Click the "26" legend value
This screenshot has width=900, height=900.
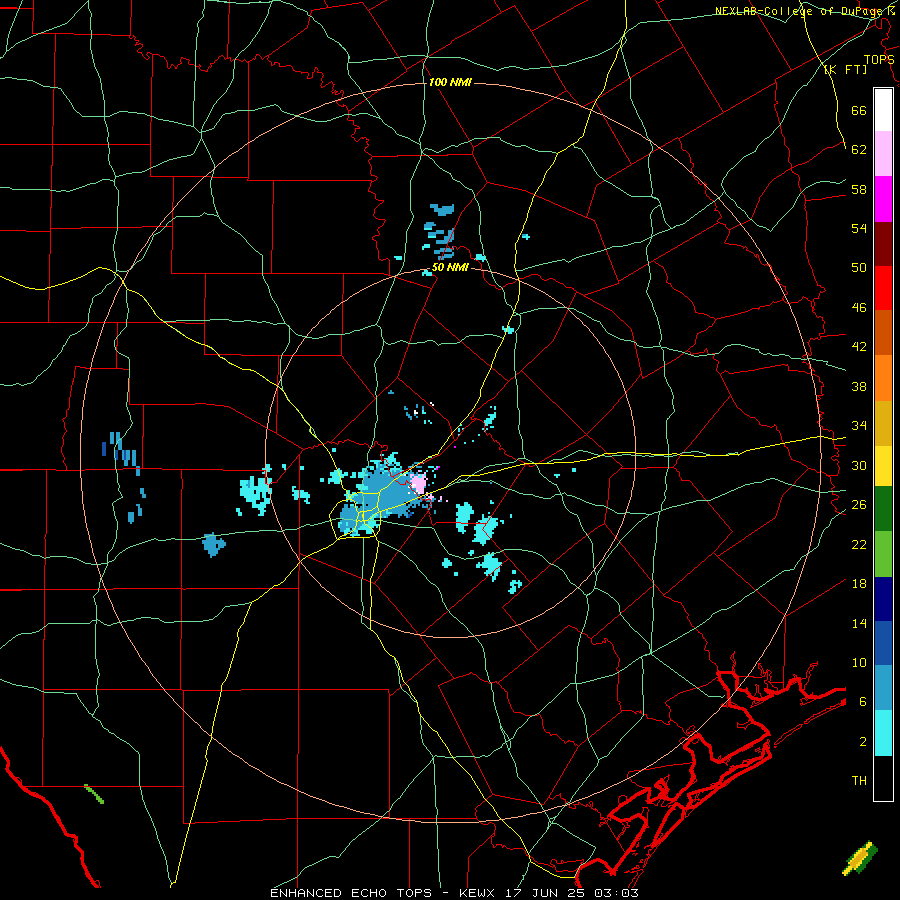click(x=859, y=505)
